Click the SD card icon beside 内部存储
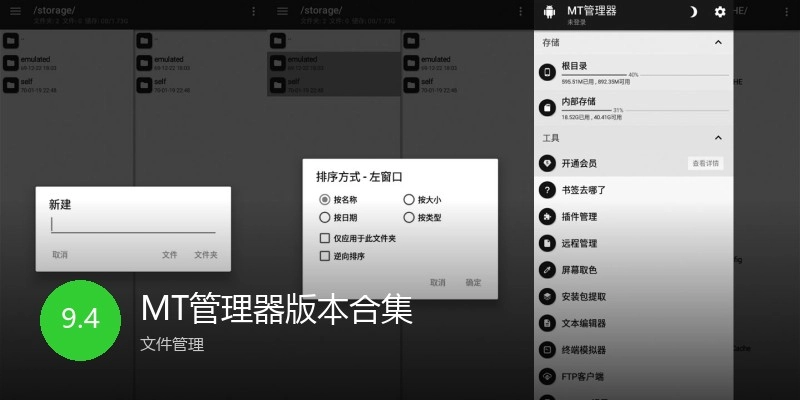 click(547, 108)
